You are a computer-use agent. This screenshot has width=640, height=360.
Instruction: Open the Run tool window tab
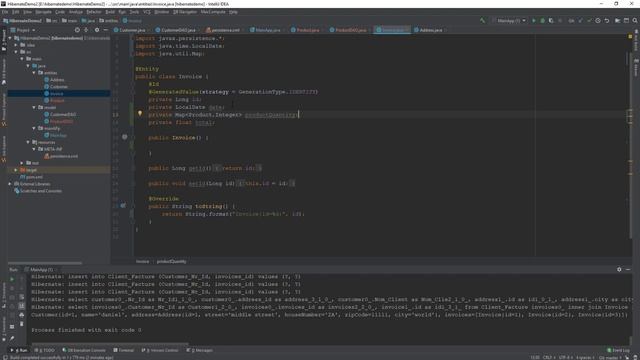pyautogui.click(x=19, y=350)
